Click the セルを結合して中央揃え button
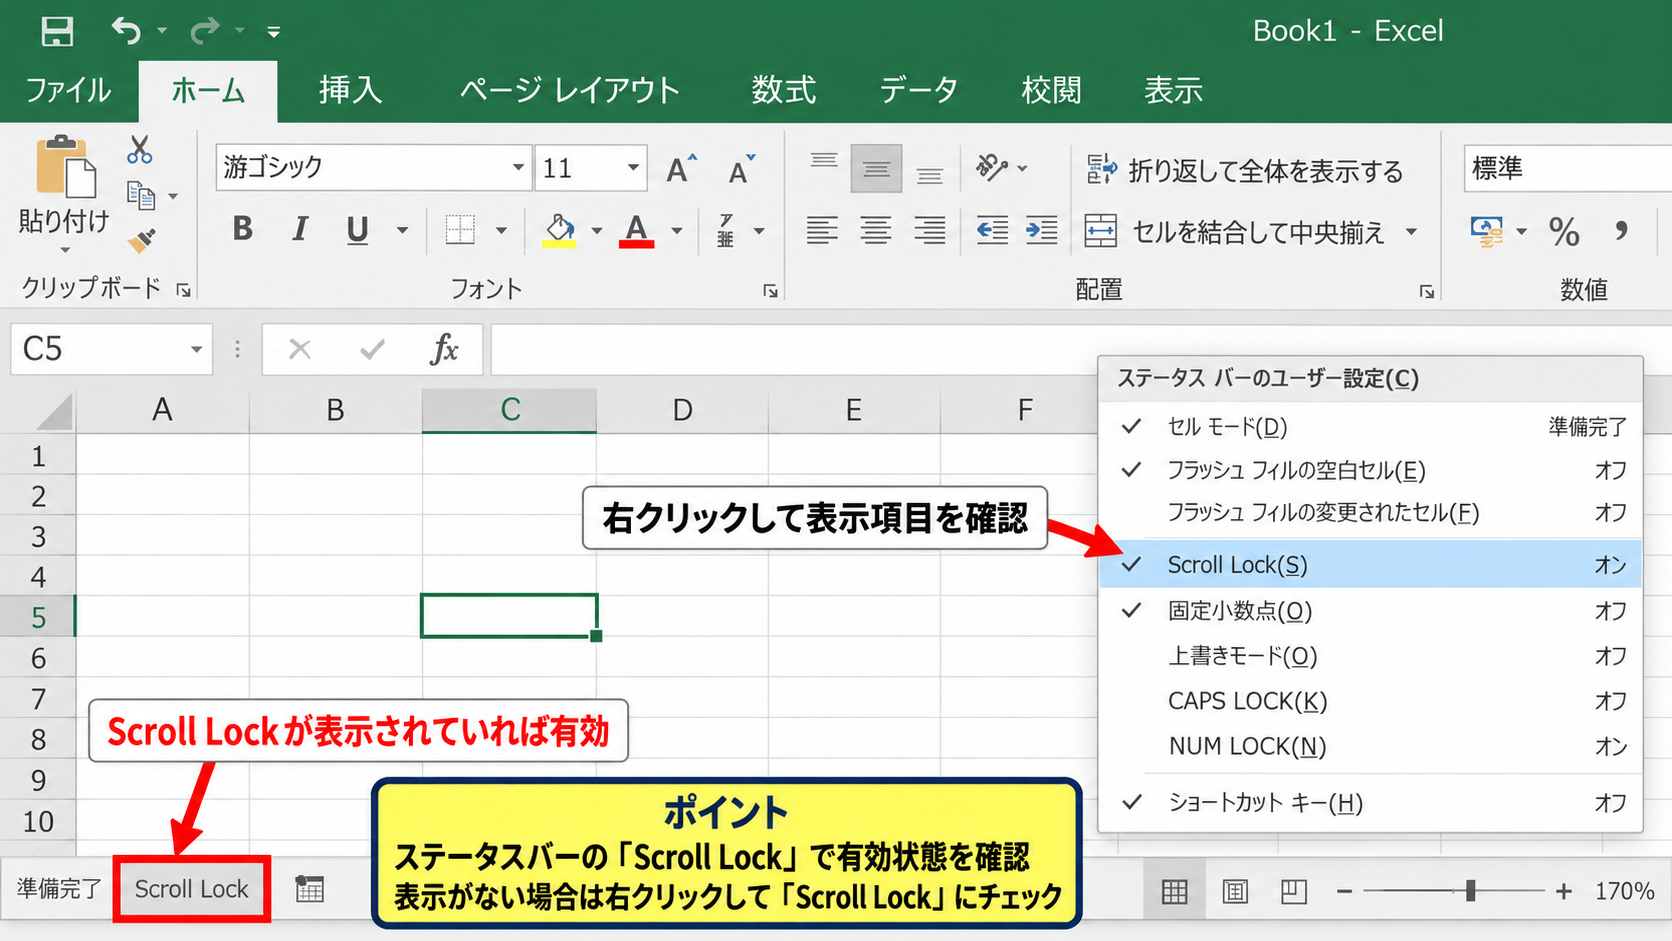The image size is (1672, 941). 1236,232
